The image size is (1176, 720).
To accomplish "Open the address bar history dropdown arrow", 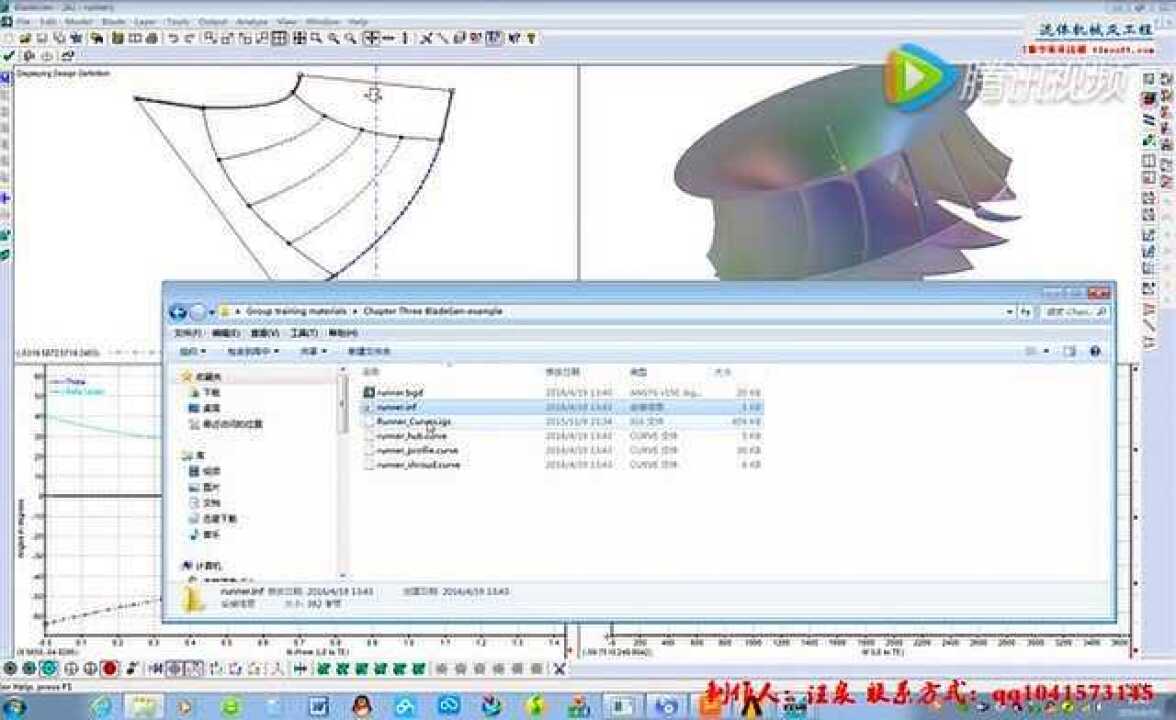I will point(1010,311).
